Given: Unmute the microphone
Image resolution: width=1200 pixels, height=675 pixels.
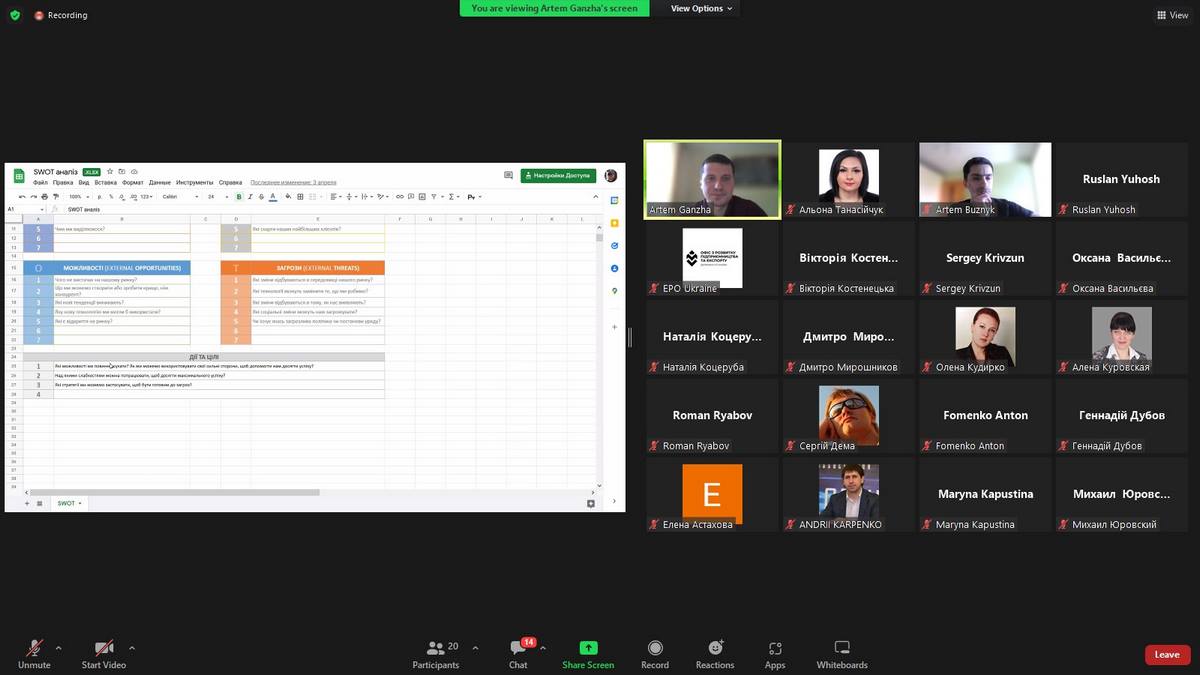Looking at the screenshot, I should (x=34, y=648).
